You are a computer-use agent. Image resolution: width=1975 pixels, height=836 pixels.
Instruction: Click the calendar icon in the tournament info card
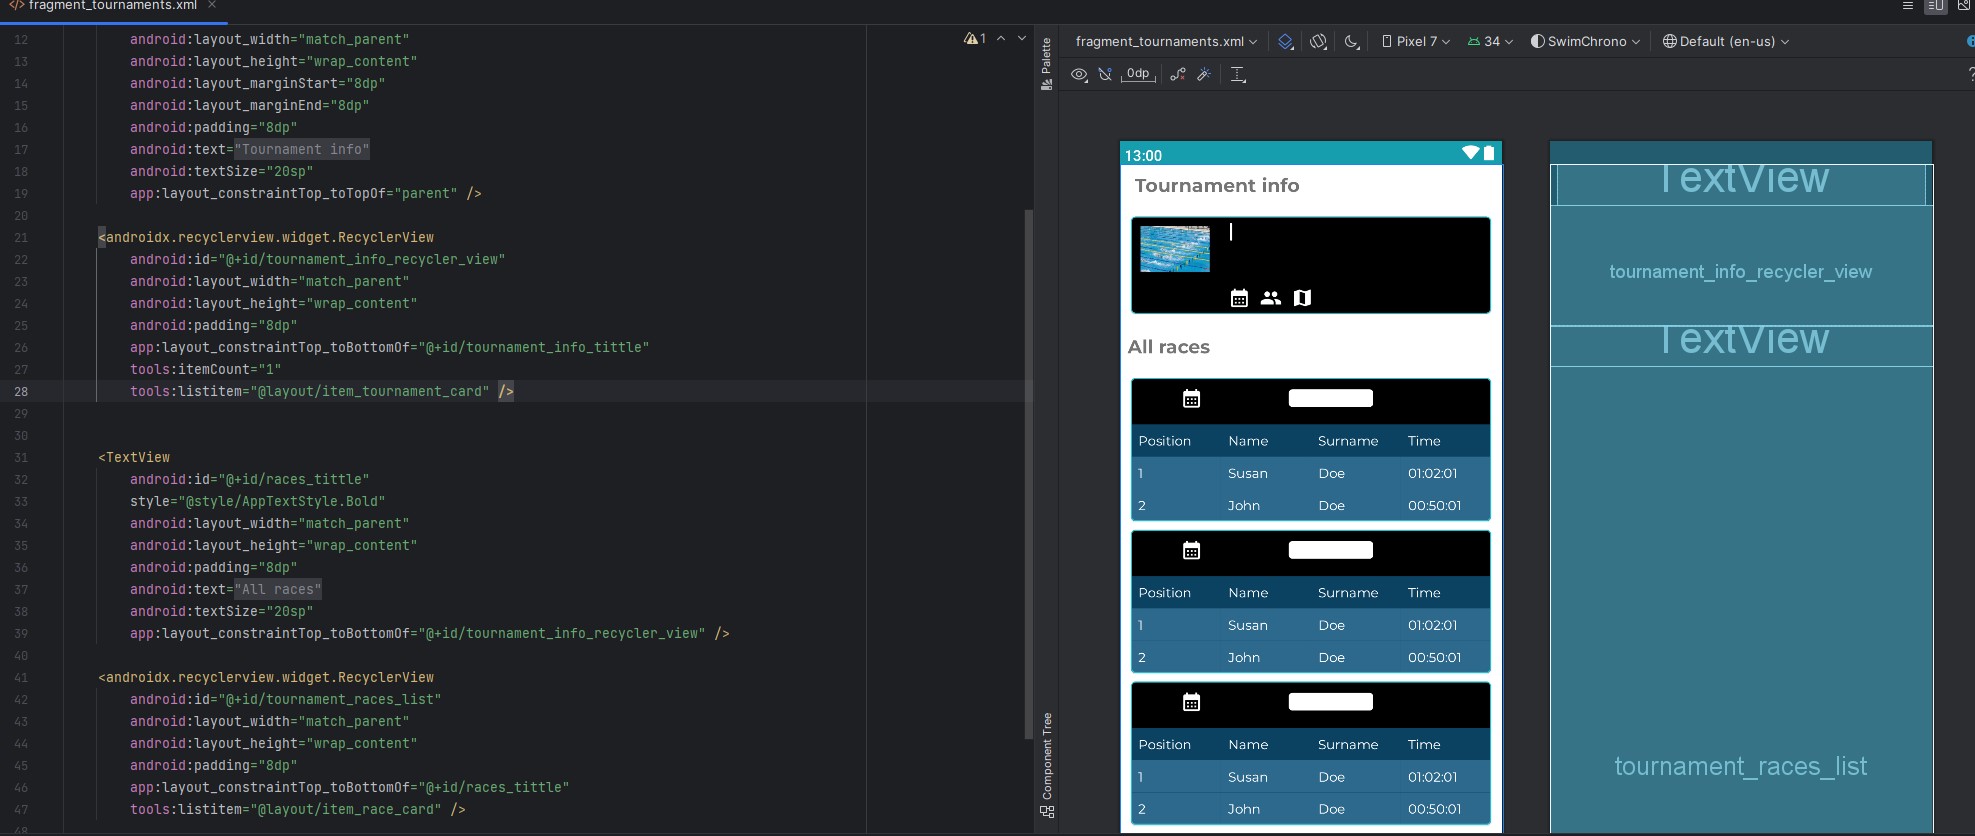(x=1239, y=298)
